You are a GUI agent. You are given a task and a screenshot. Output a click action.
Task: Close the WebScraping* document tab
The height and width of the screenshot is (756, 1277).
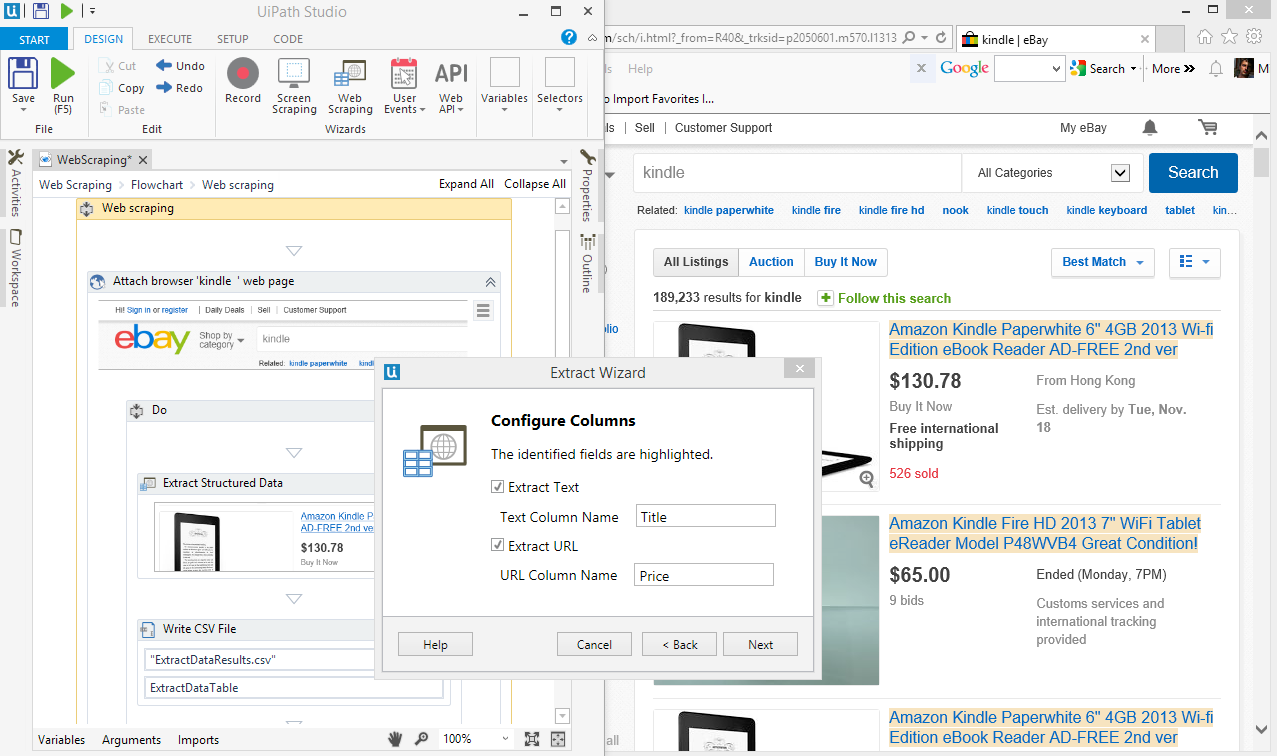click(x=143, y=160)
